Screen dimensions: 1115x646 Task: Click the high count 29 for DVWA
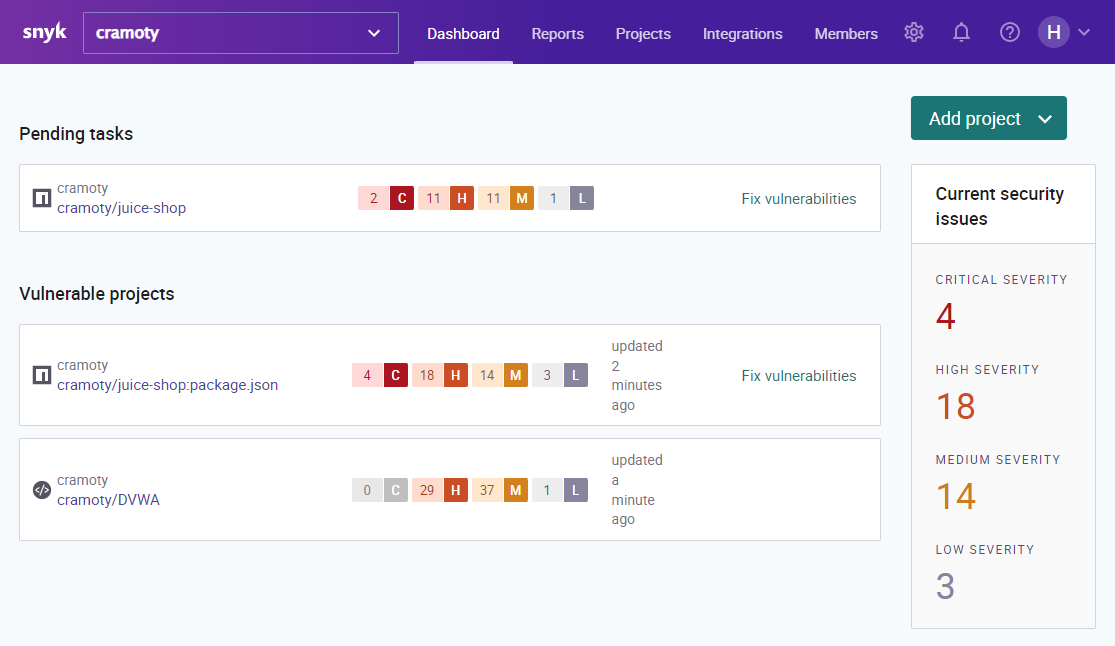coord(427,489)
